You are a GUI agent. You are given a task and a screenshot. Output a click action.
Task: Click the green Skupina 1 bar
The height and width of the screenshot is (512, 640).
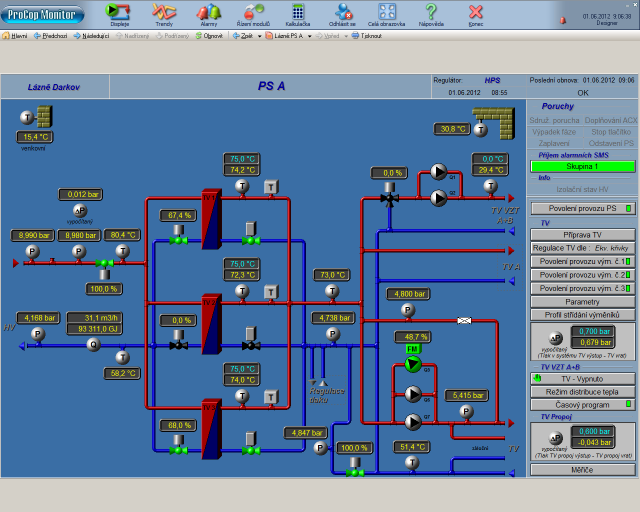[582, 166]
